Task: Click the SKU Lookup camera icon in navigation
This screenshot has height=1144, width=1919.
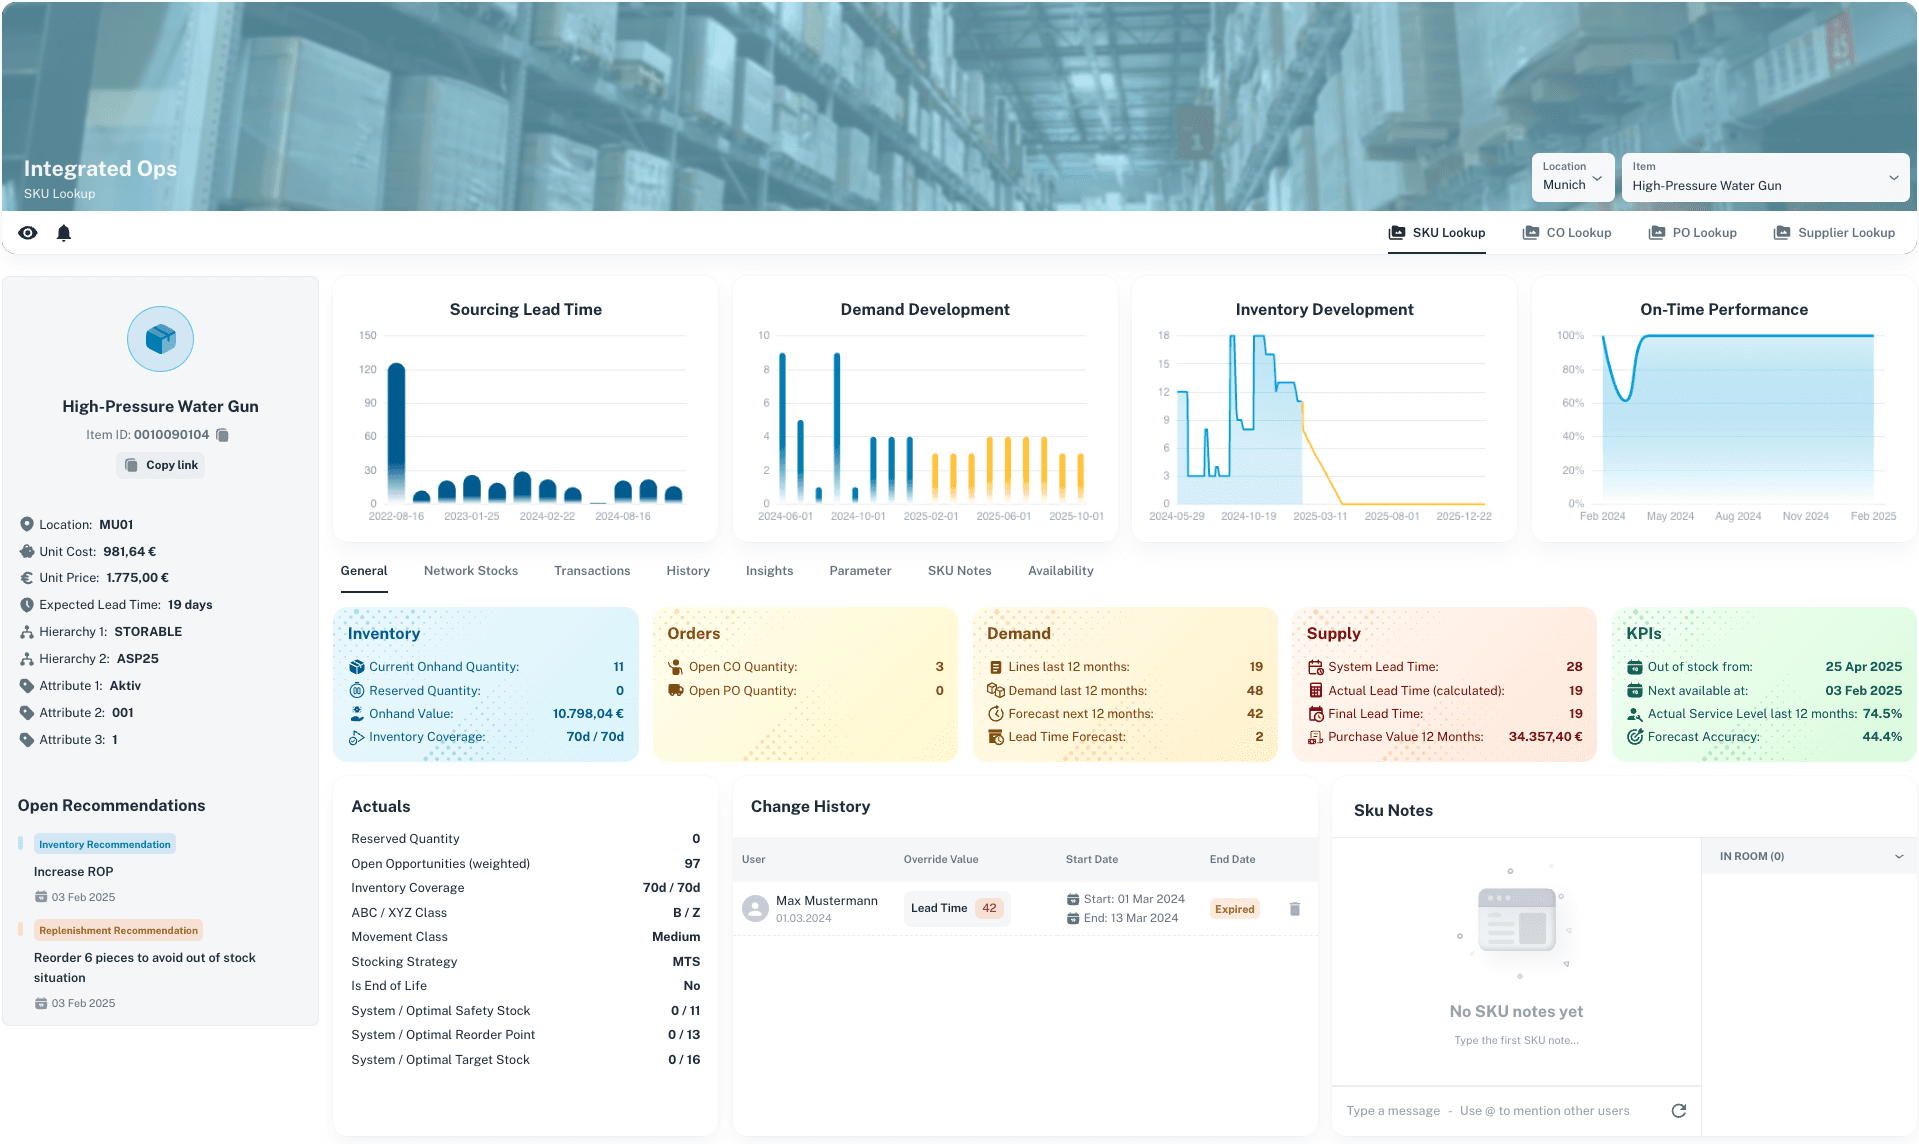Action: [x=1395, y=232]
